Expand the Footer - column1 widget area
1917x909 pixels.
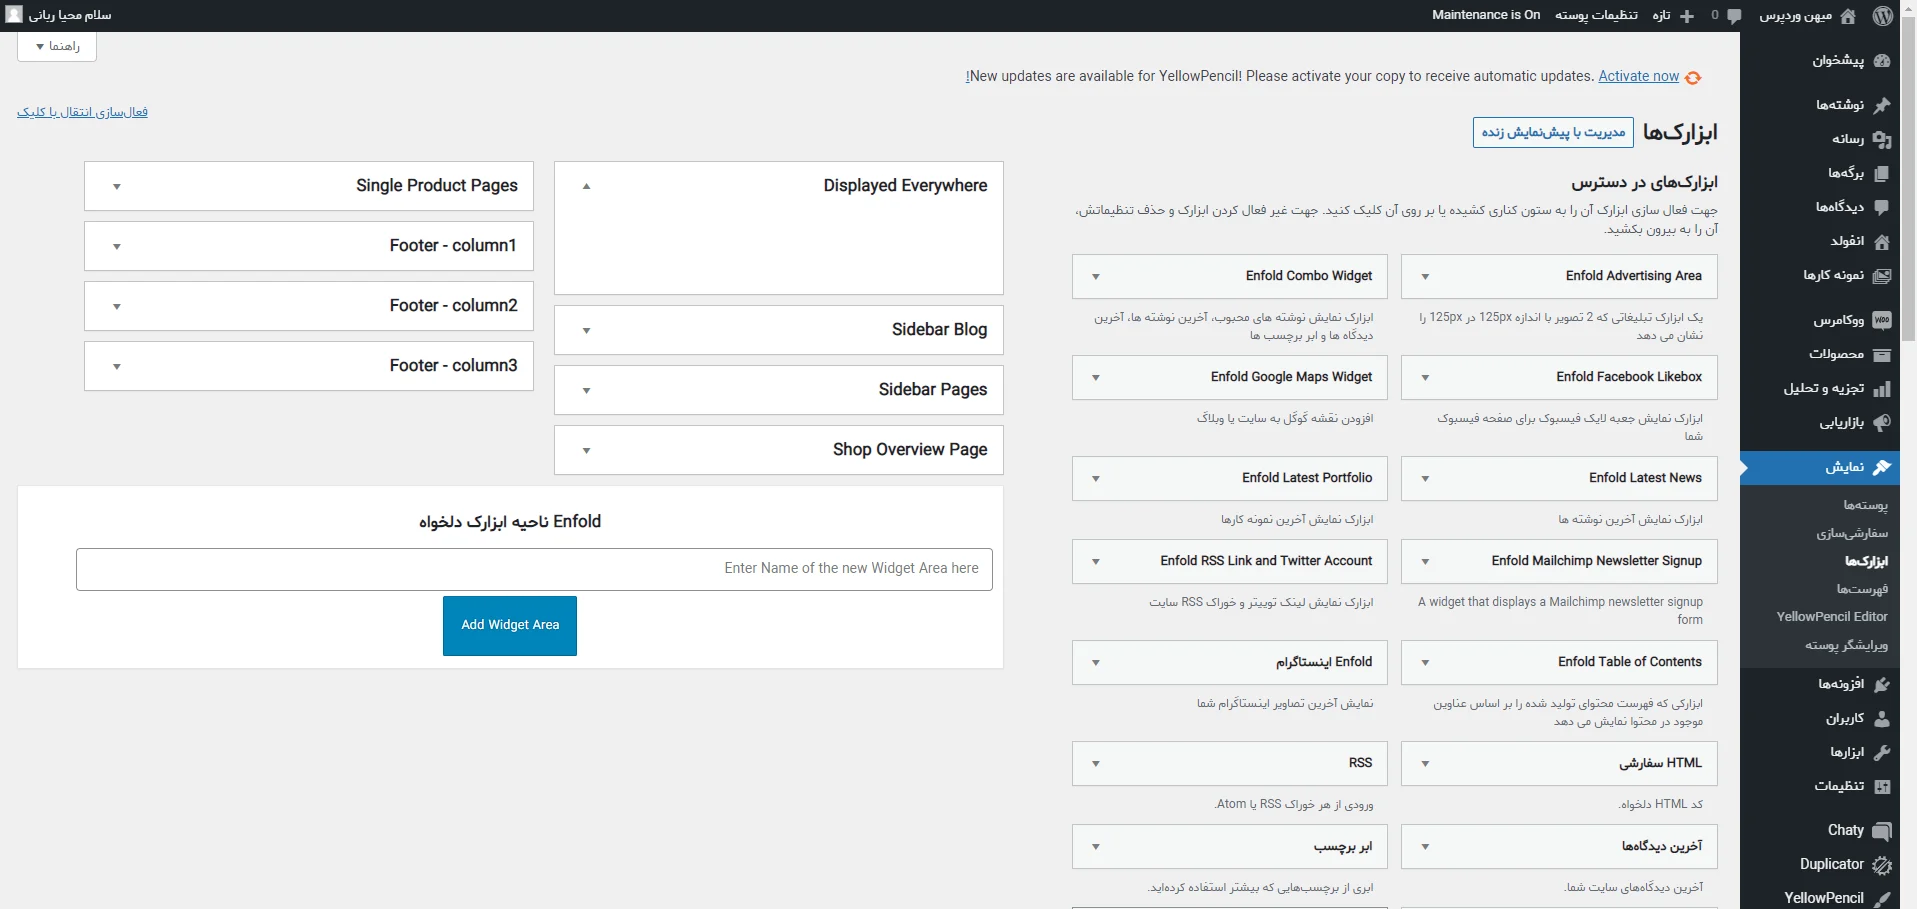117,246
